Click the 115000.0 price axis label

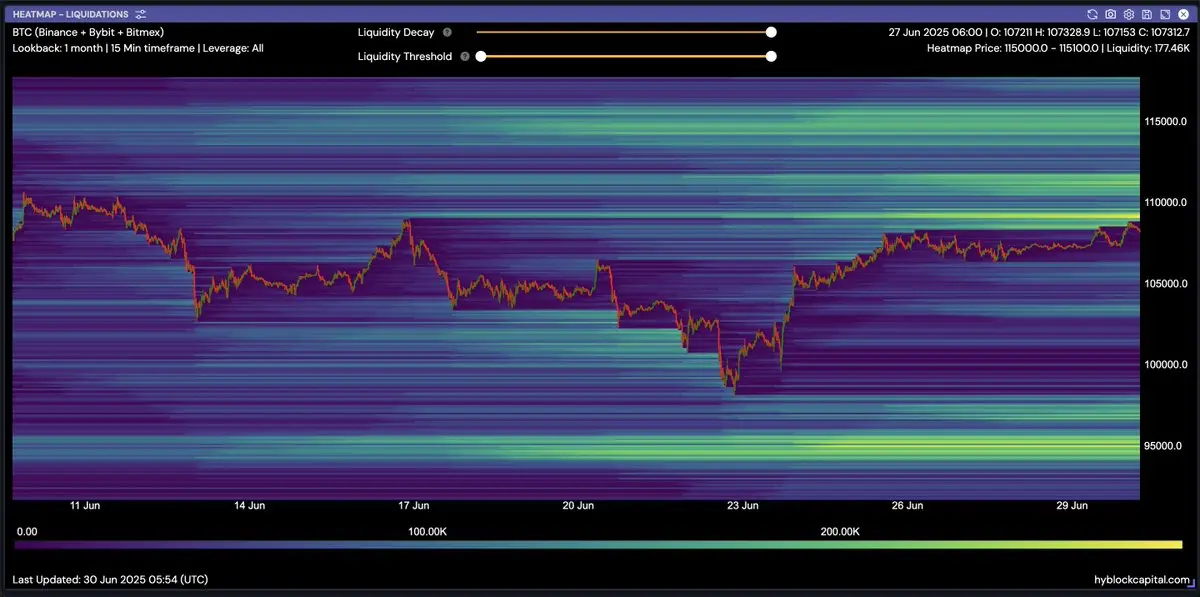point(1167,121)
